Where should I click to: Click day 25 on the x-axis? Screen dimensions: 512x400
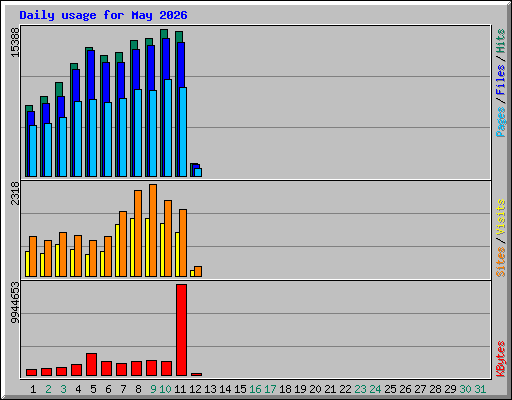pyautogui.click(x=390, y=389)
